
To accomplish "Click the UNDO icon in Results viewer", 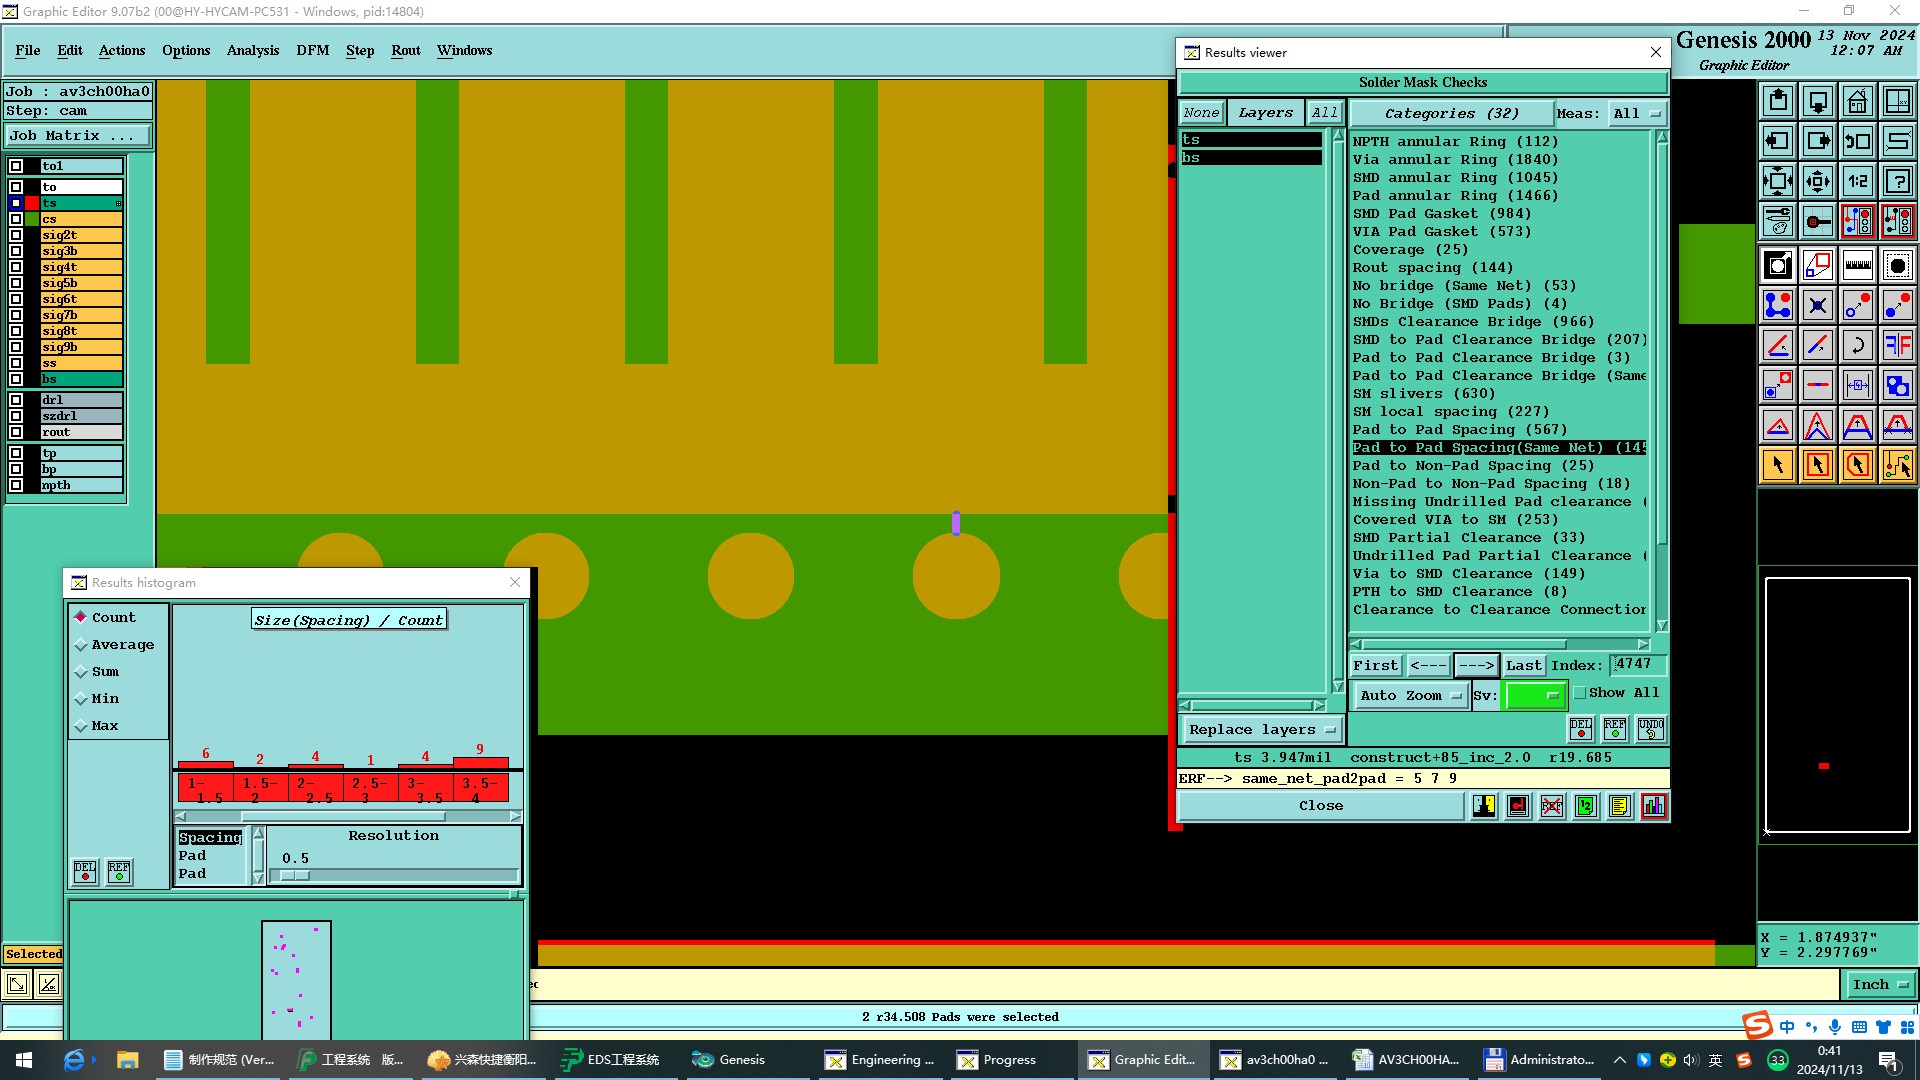I will click(x=1651, y=729).
